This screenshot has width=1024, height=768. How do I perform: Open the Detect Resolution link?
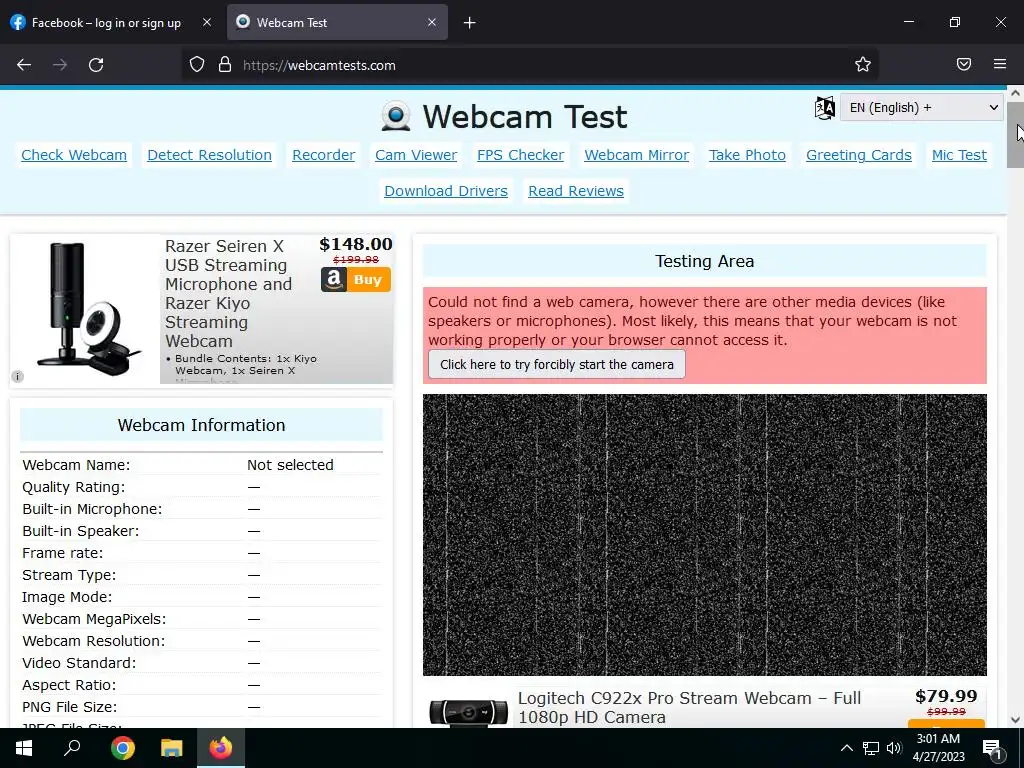[209, 155]
